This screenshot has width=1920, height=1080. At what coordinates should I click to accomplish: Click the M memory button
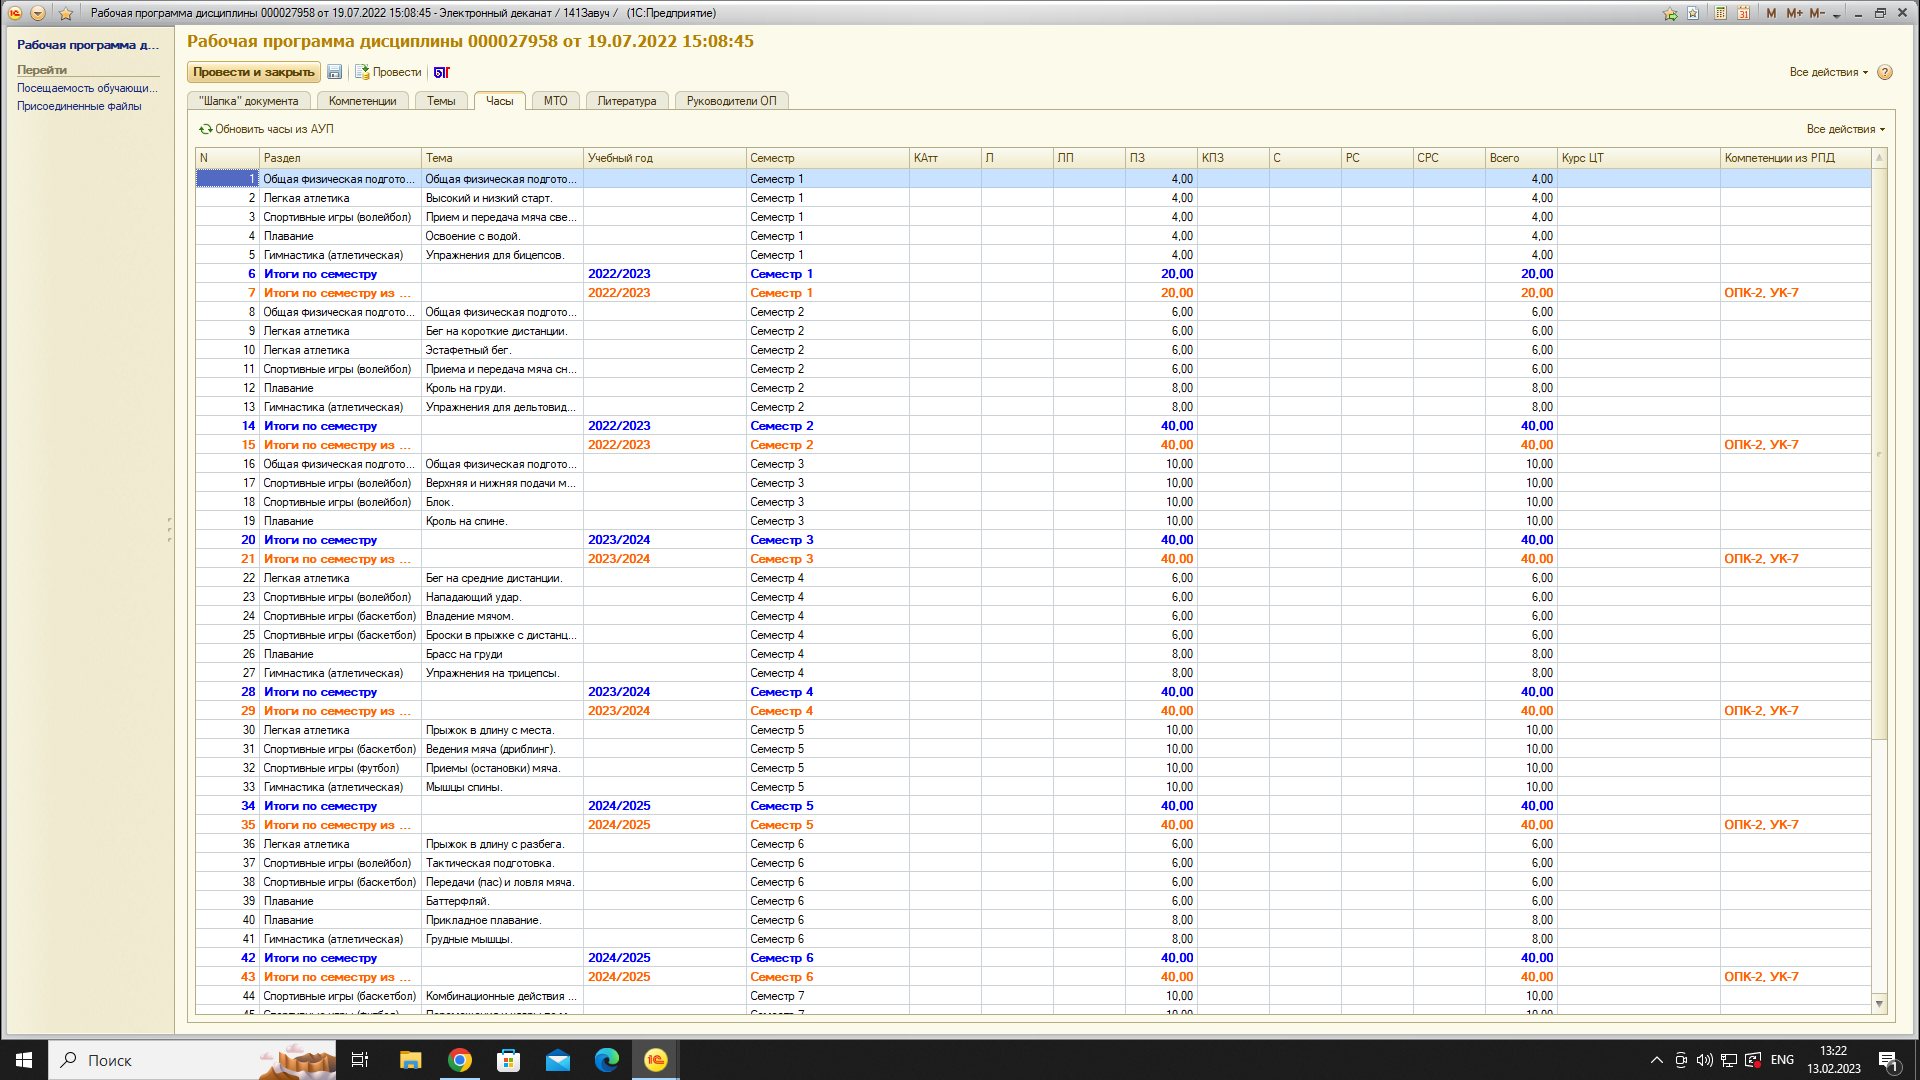[1771, 13]
